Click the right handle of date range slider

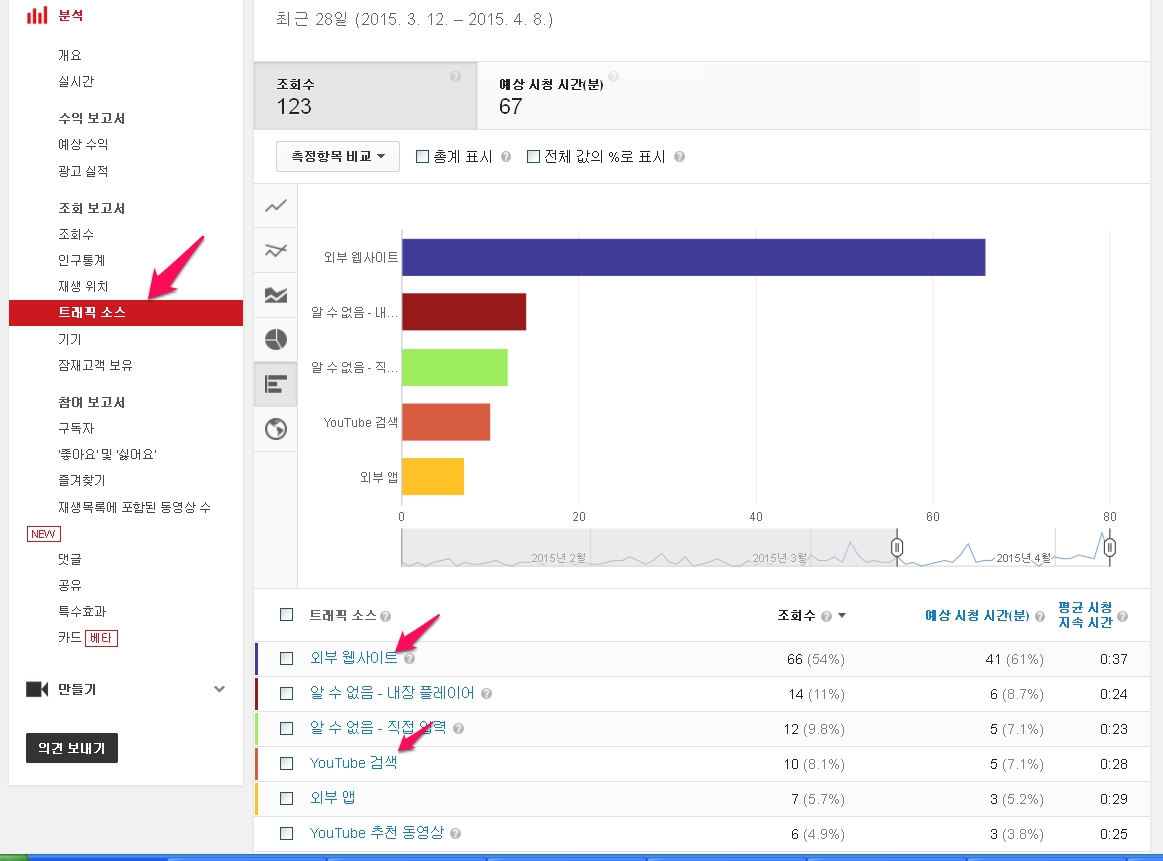pyautogui.click(x=1109, y=547)
